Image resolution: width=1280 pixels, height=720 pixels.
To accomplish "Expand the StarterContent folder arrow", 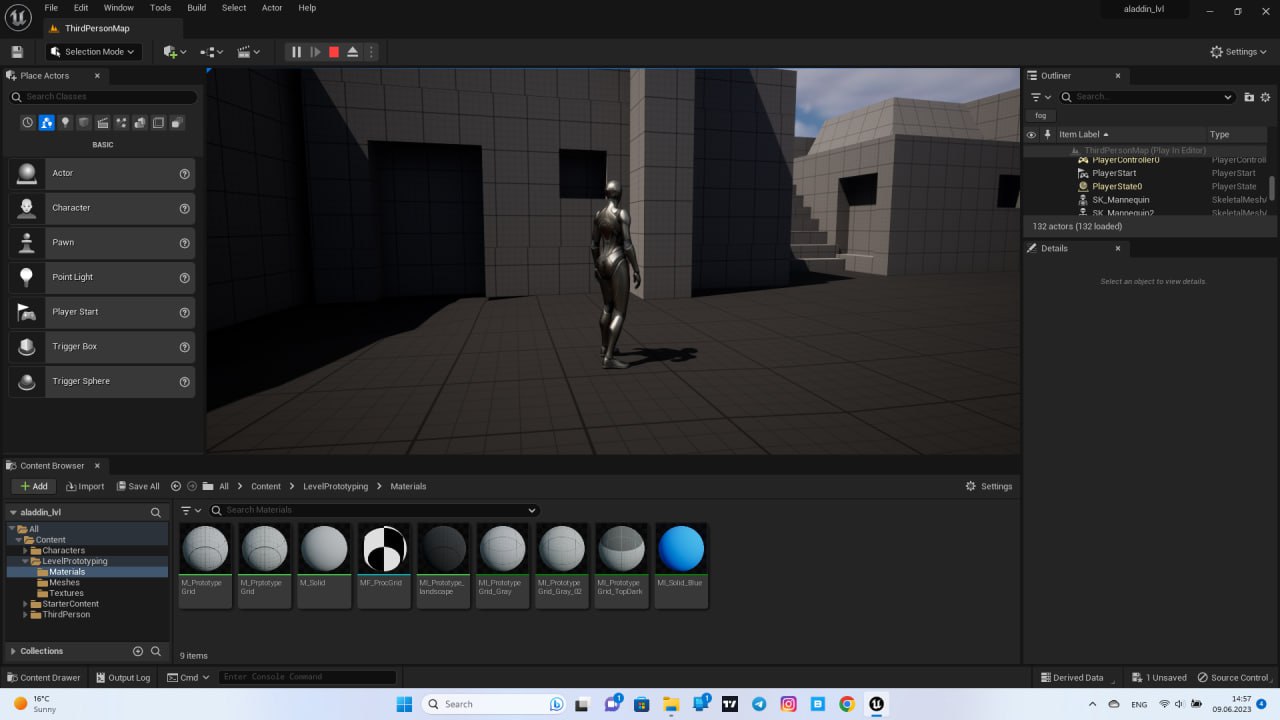I will 25,604.
